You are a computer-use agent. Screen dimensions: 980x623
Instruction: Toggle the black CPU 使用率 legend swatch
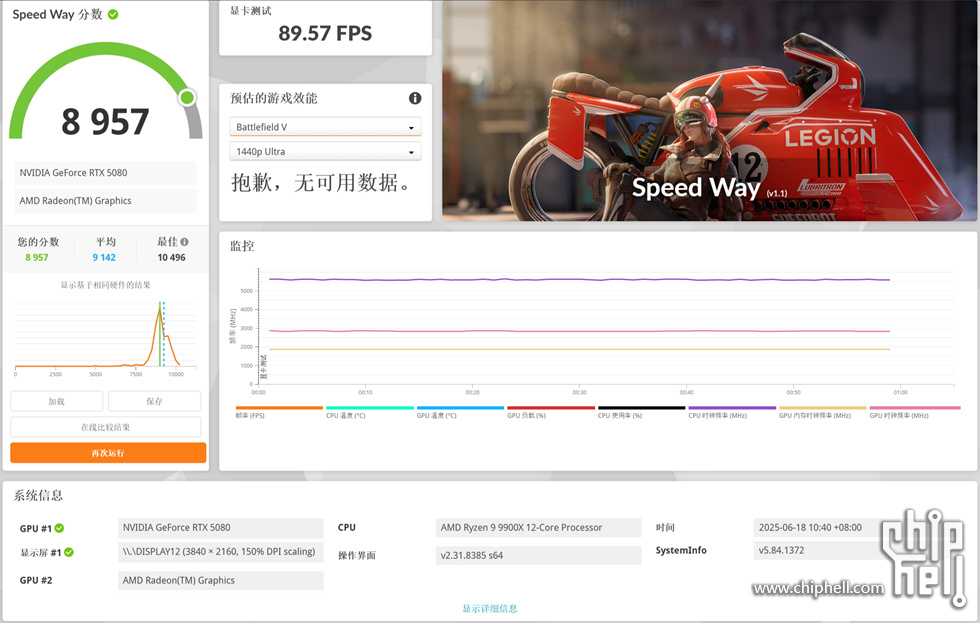[x=642, y=408]
